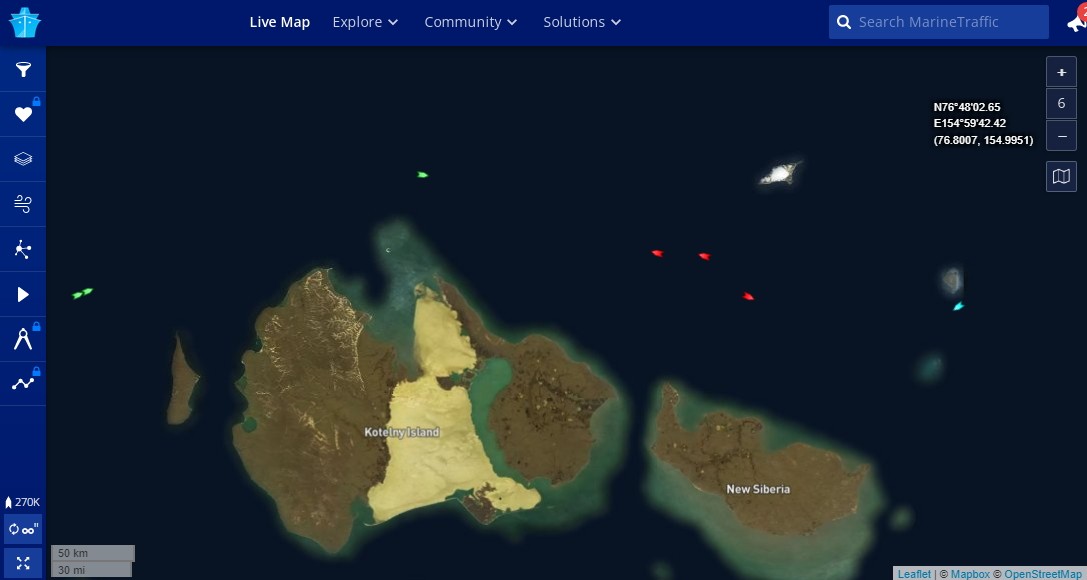This screenshot has width=1087, height=580.
Task: Open the OpenStreetMap attribution link
Action: [x=1042, y=574]
